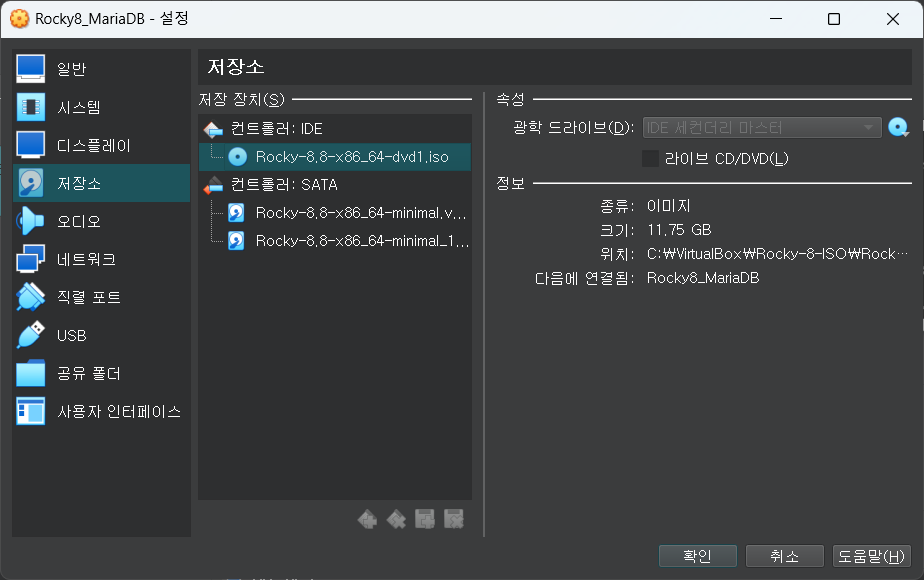Click the 직렬 포트 connector icon

coord(31,297)
